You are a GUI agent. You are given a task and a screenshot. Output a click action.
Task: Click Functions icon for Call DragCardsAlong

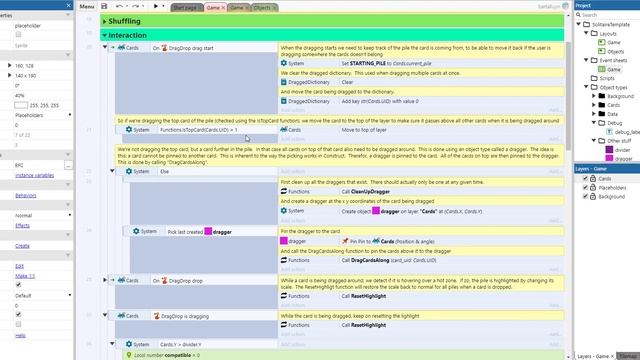(x=284, y=260)
